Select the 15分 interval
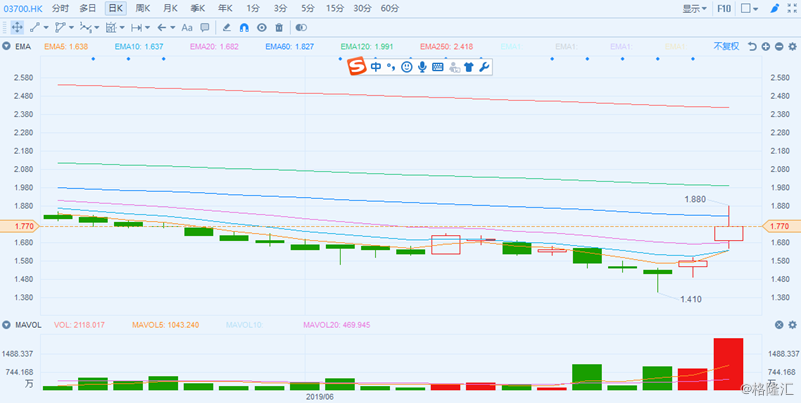 click(335, 8)
